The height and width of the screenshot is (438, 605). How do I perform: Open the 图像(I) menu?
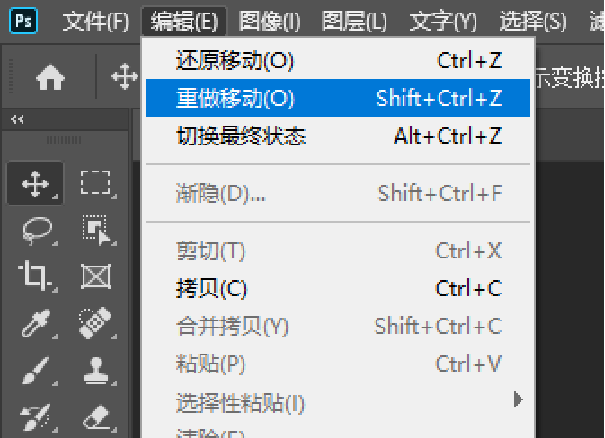[x=270, y=21]
